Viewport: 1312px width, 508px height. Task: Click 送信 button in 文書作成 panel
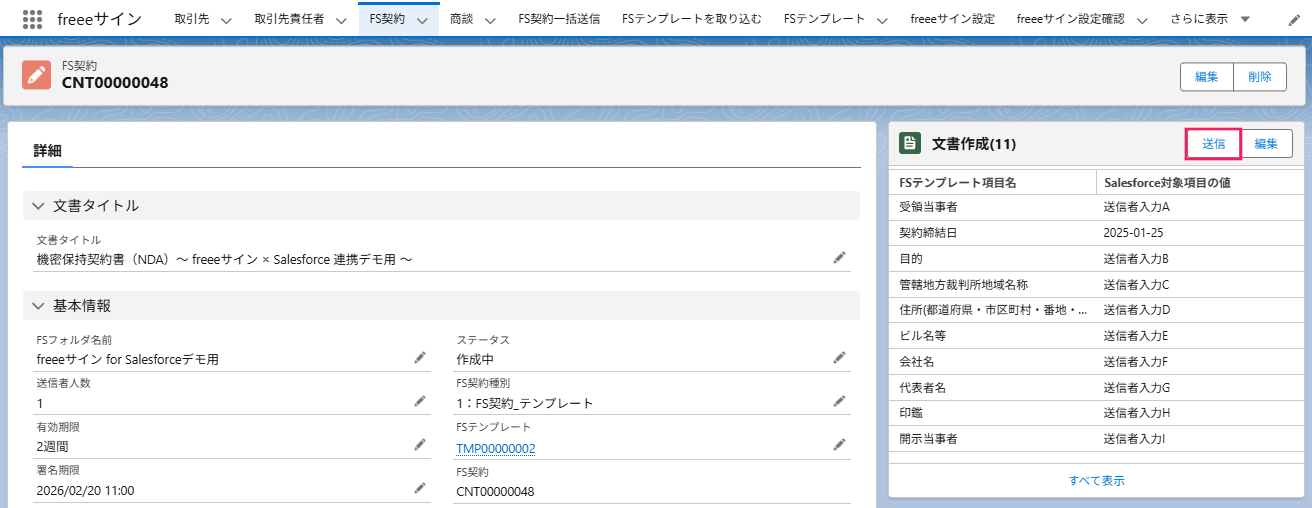tap(1213, 143)
